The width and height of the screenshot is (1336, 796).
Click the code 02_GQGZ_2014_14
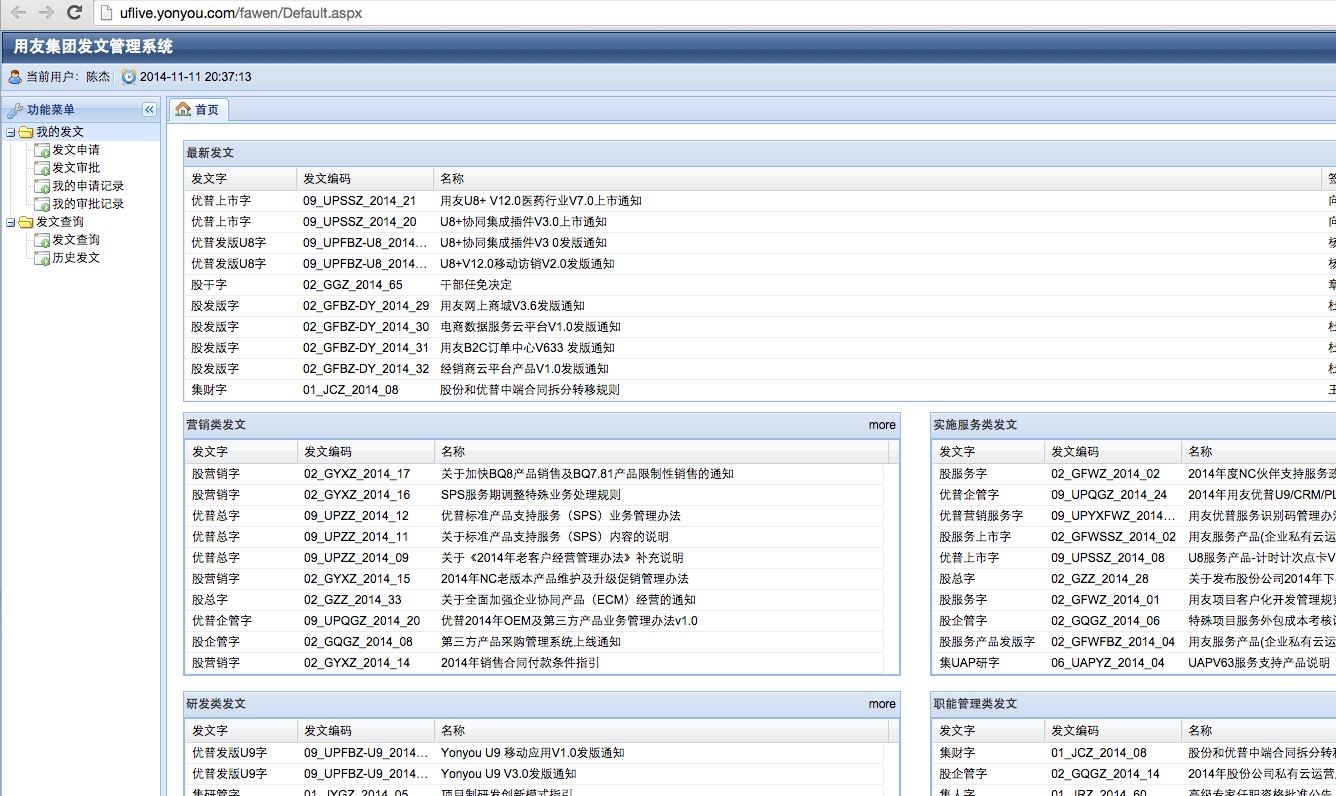1106,774
